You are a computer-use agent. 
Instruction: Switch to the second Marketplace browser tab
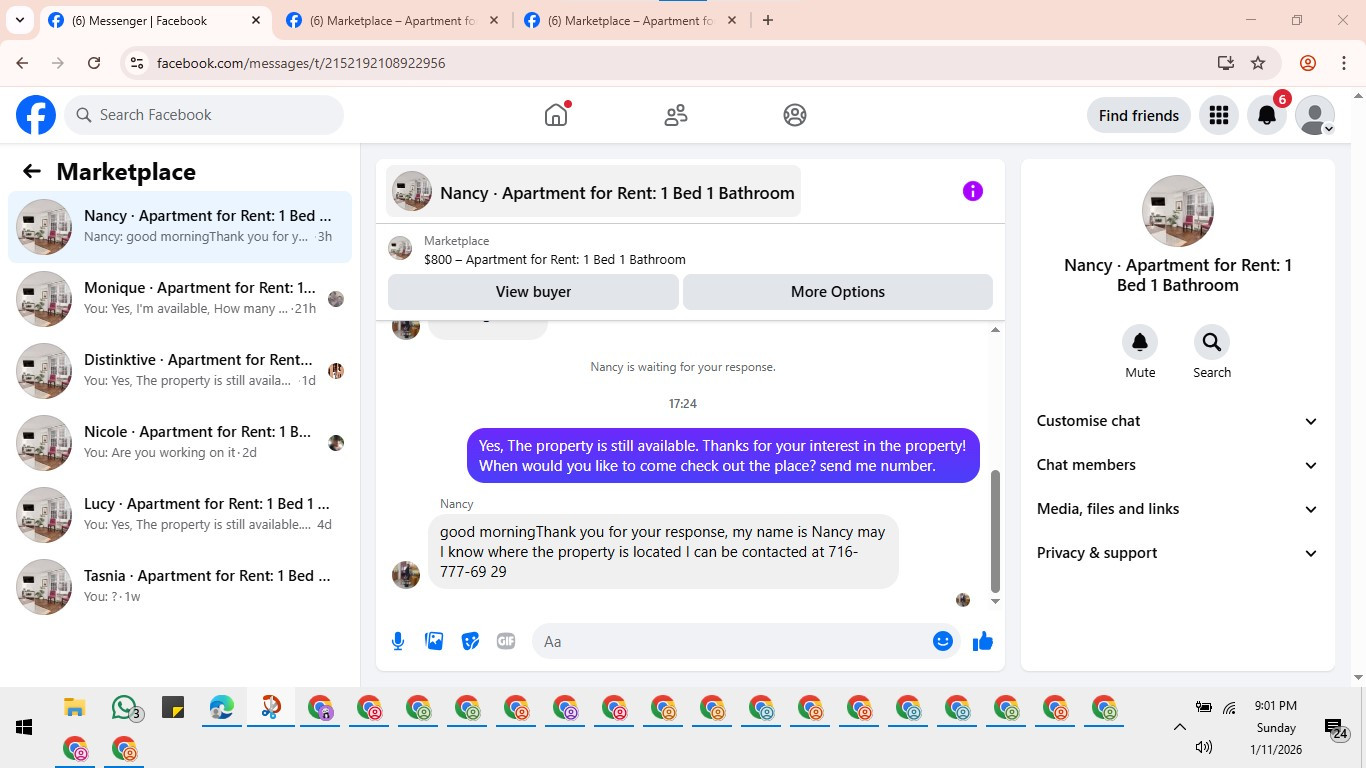(x=393, y=20)
